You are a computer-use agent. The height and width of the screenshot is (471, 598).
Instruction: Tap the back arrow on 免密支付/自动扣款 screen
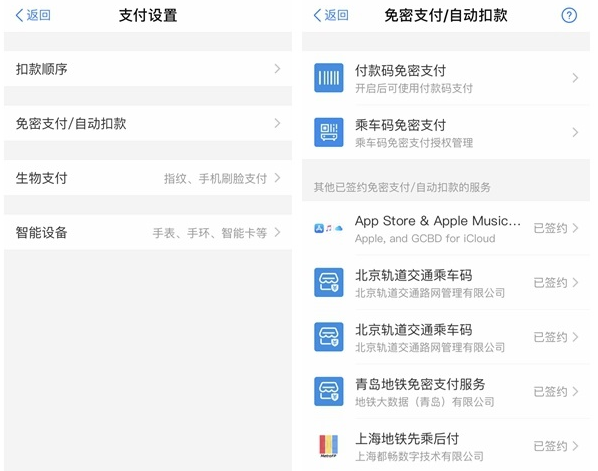point(317,15)
